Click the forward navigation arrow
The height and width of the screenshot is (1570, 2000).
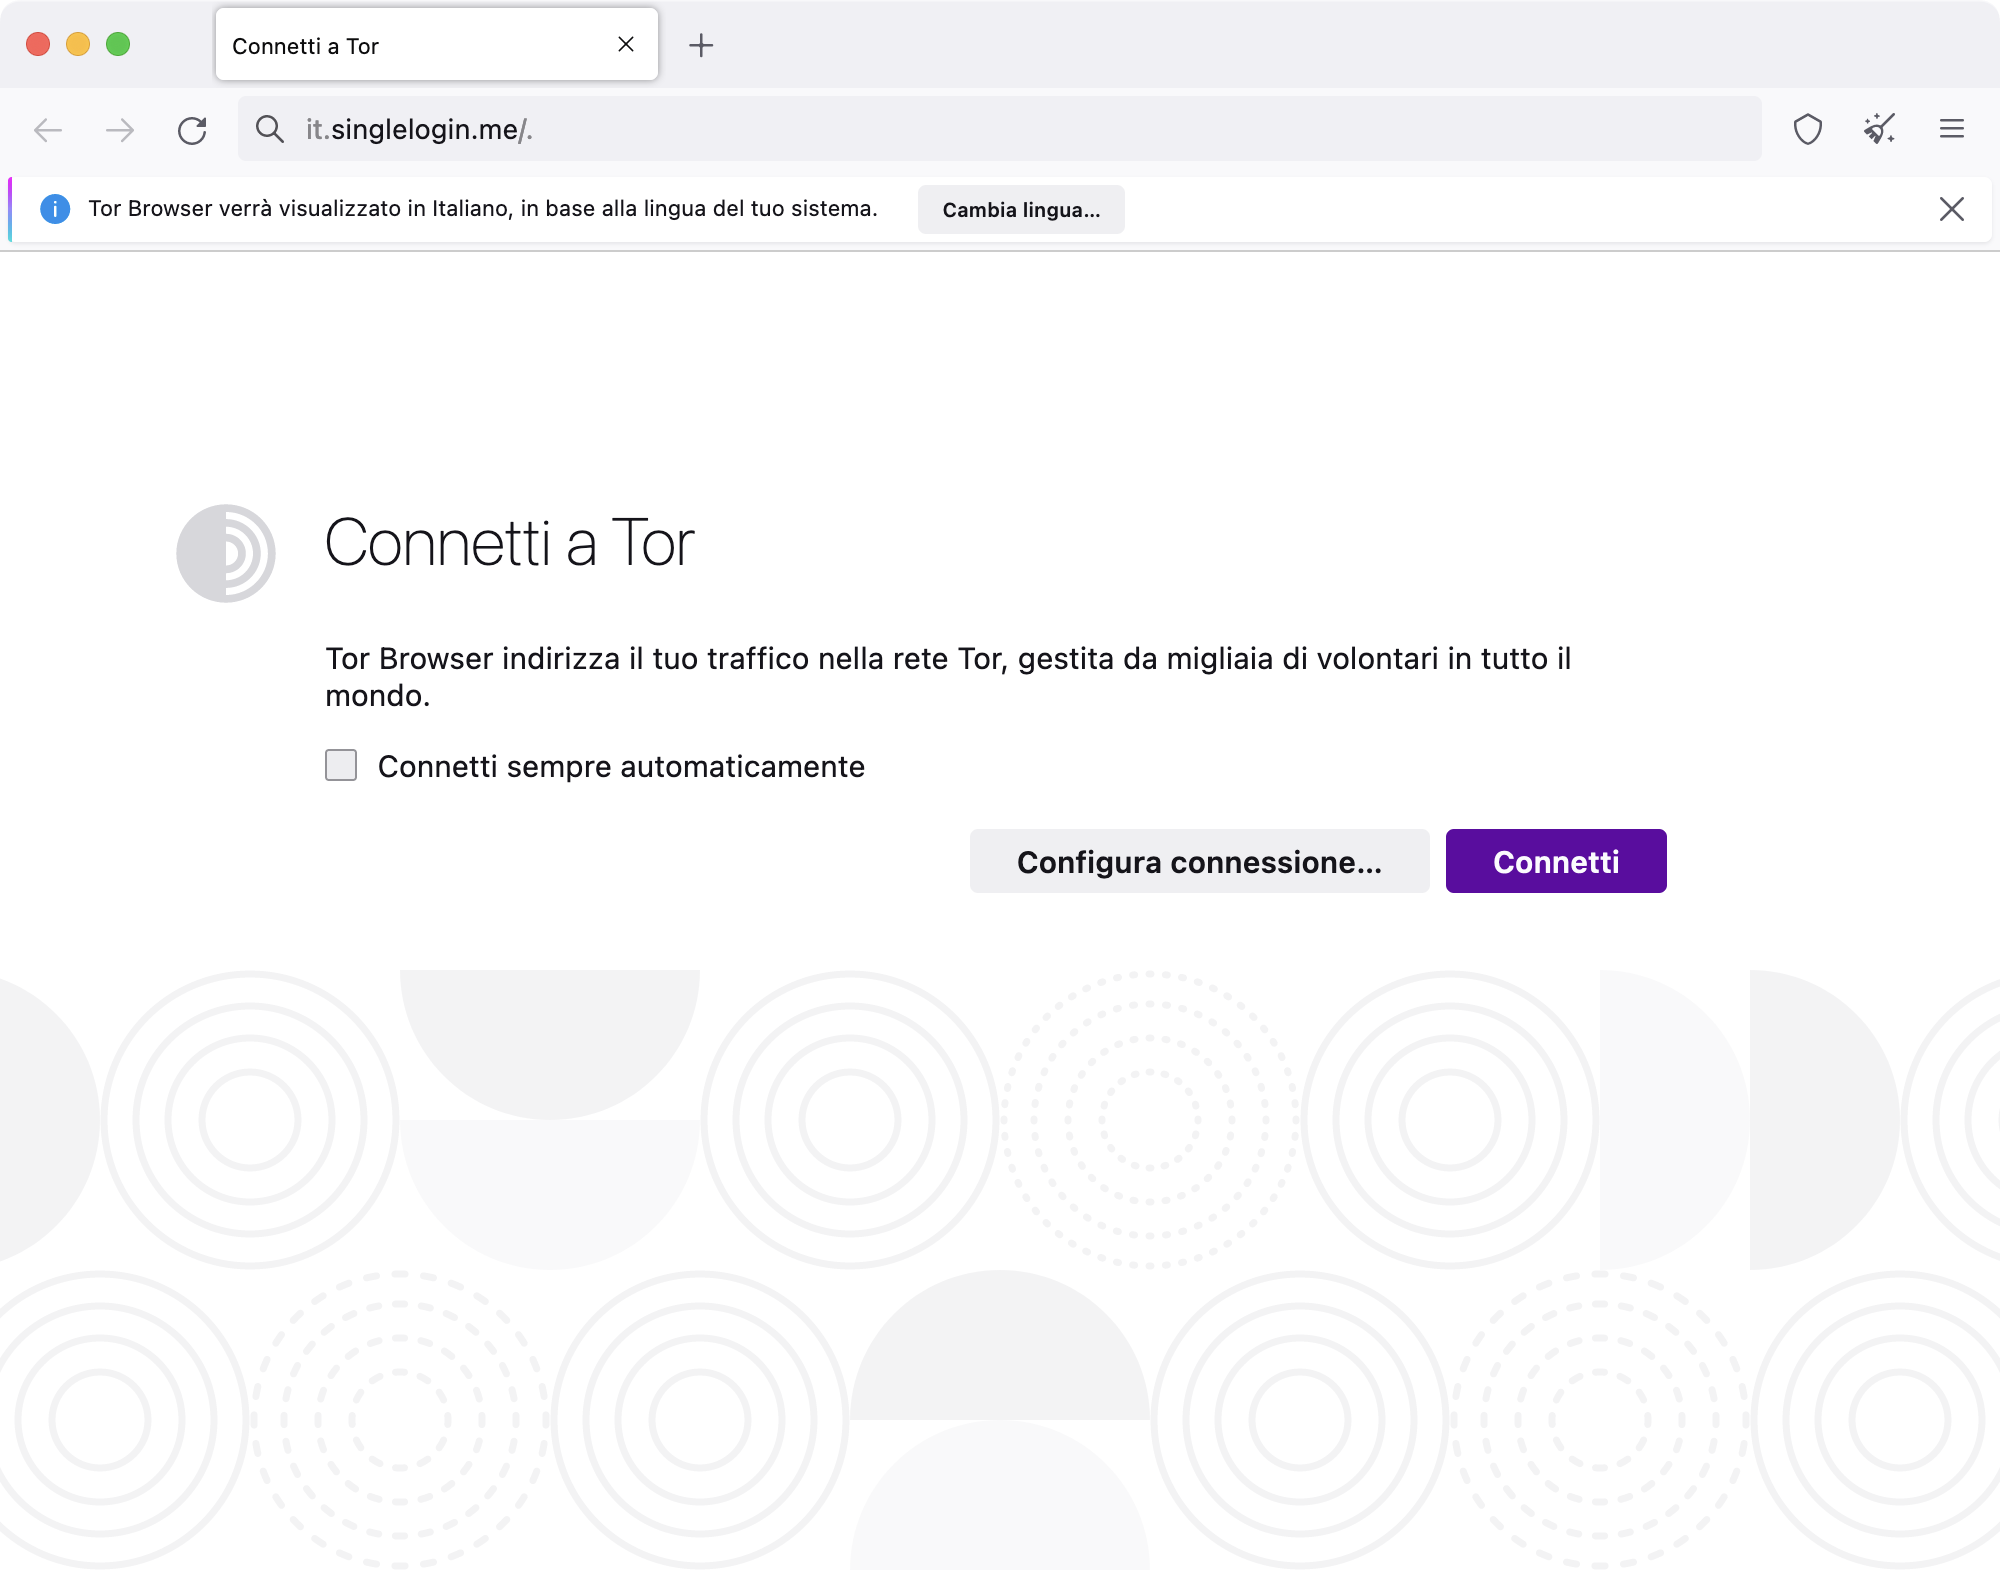pyautogui.click(x=120, y=130)
